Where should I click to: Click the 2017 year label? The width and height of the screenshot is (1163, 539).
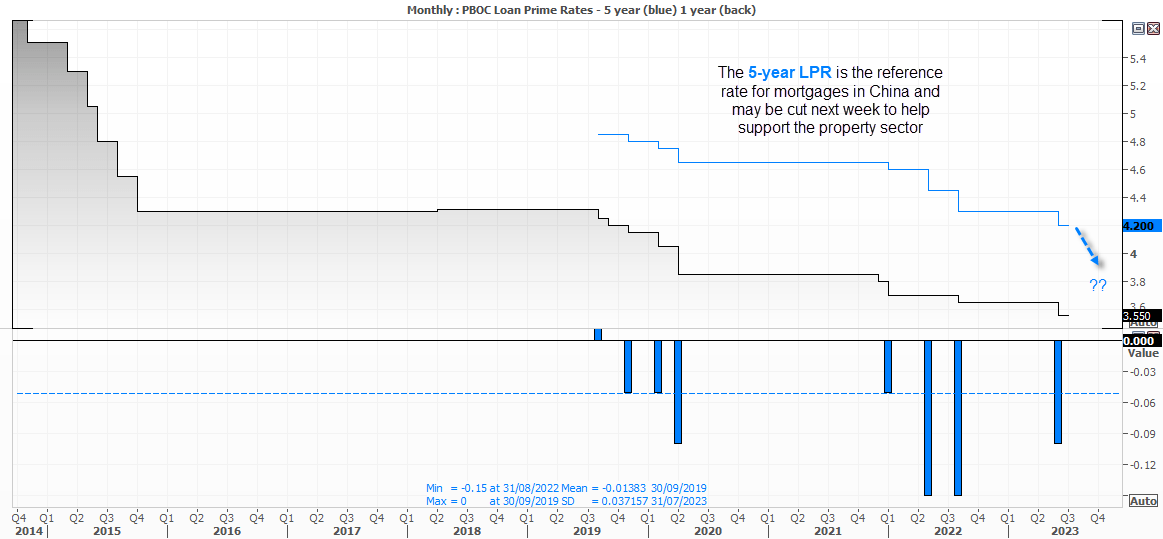point(347,532)
